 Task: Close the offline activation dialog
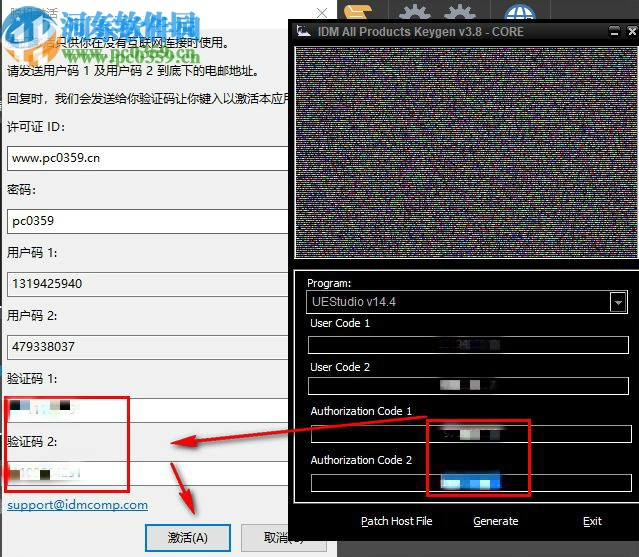(322, 13)
